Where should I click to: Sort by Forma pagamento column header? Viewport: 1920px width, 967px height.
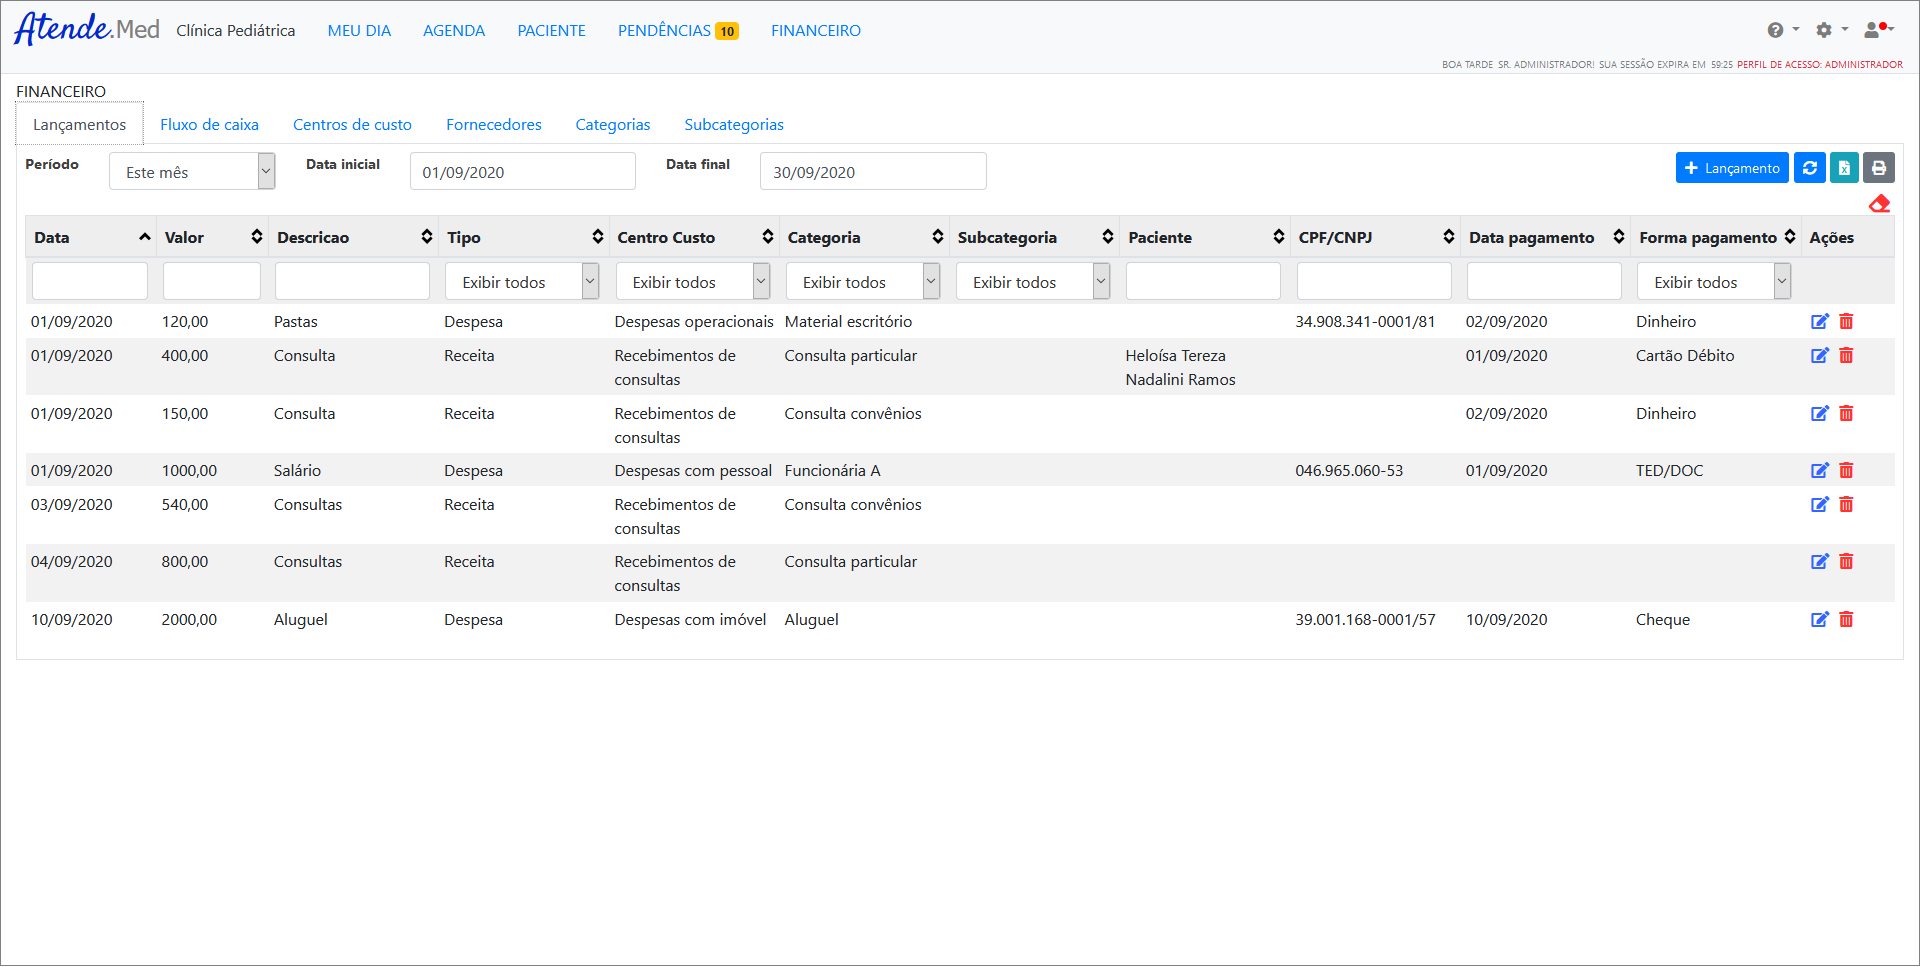click(x=1716, y=237)
